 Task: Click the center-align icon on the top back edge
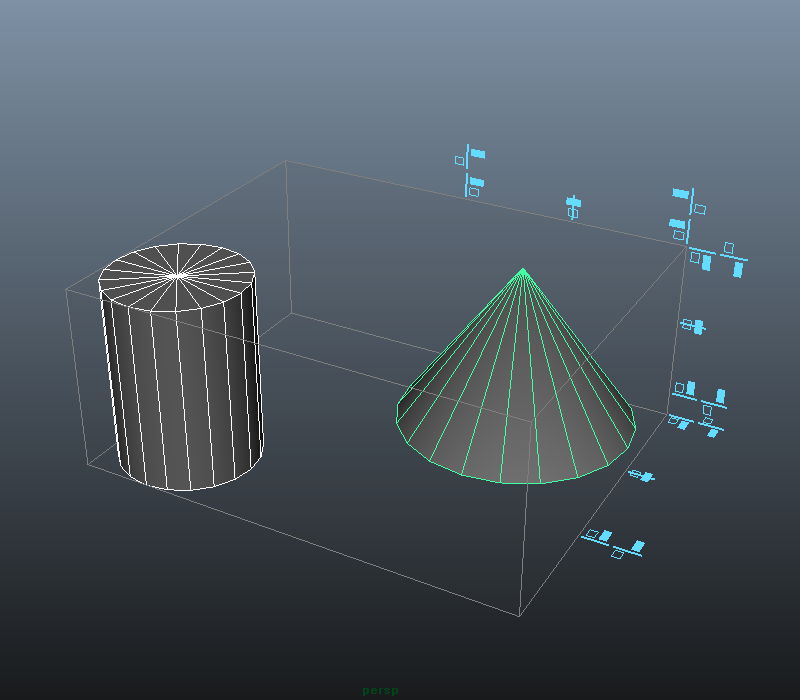573,207
